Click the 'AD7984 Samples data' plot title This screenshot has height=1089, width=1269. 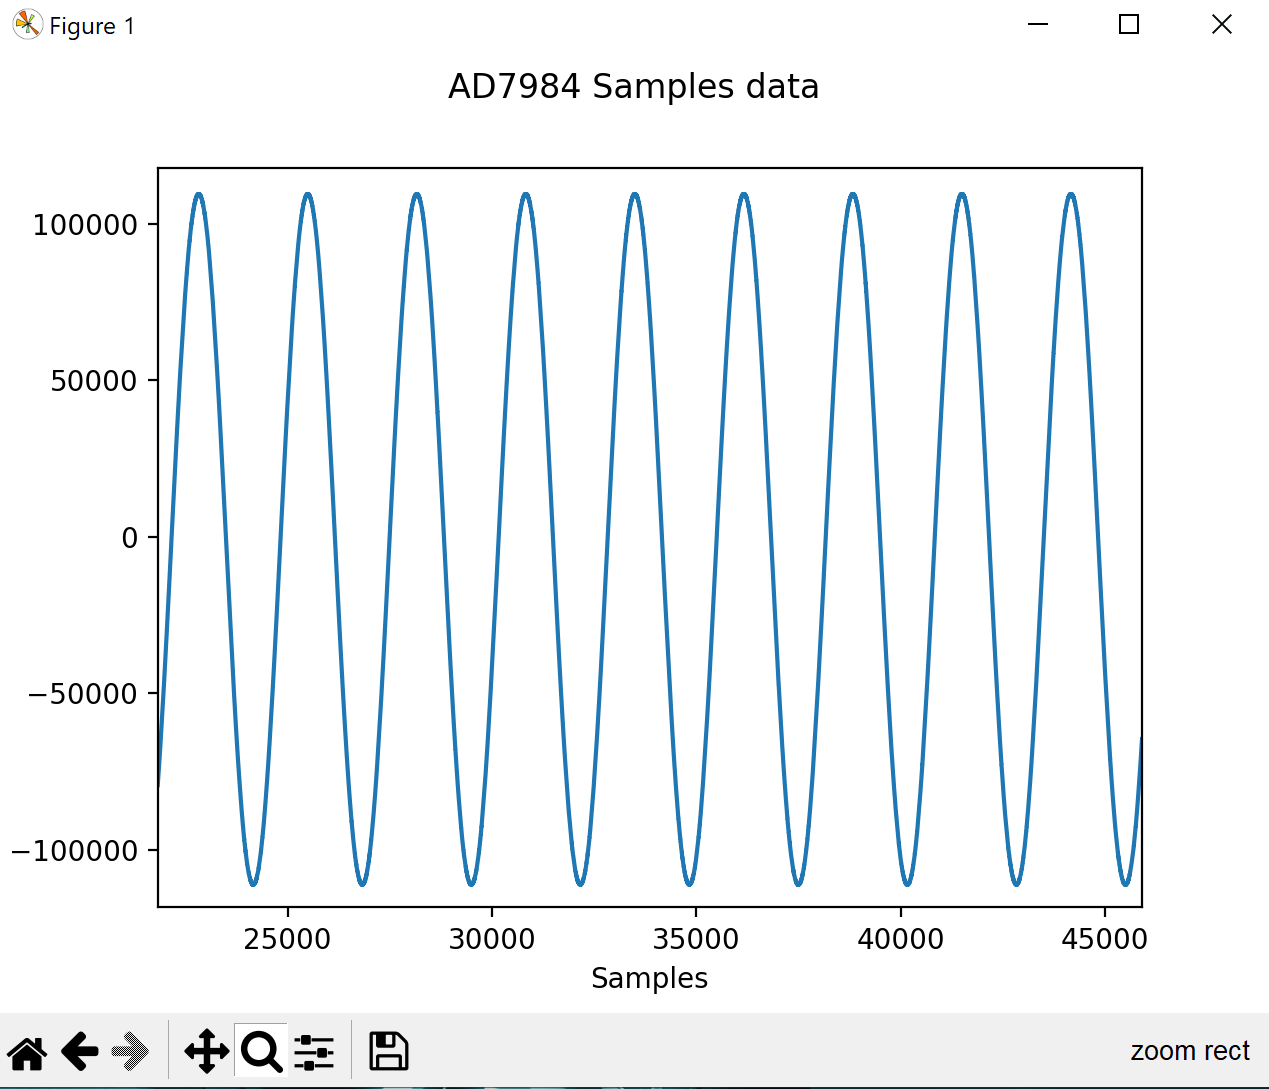(633, 87)
